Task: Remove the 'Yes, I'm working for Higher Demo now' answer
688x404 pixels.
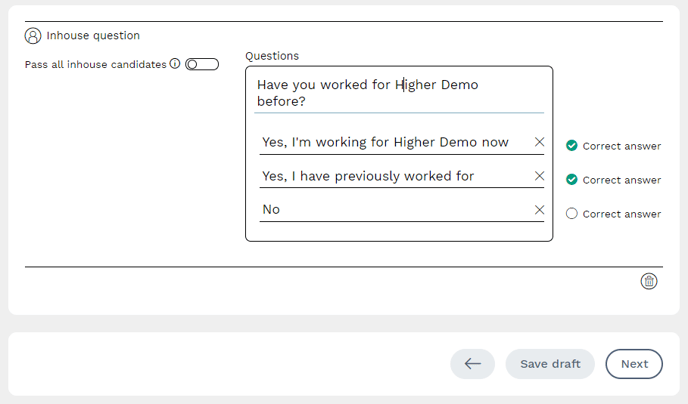Action: [540, 142]
